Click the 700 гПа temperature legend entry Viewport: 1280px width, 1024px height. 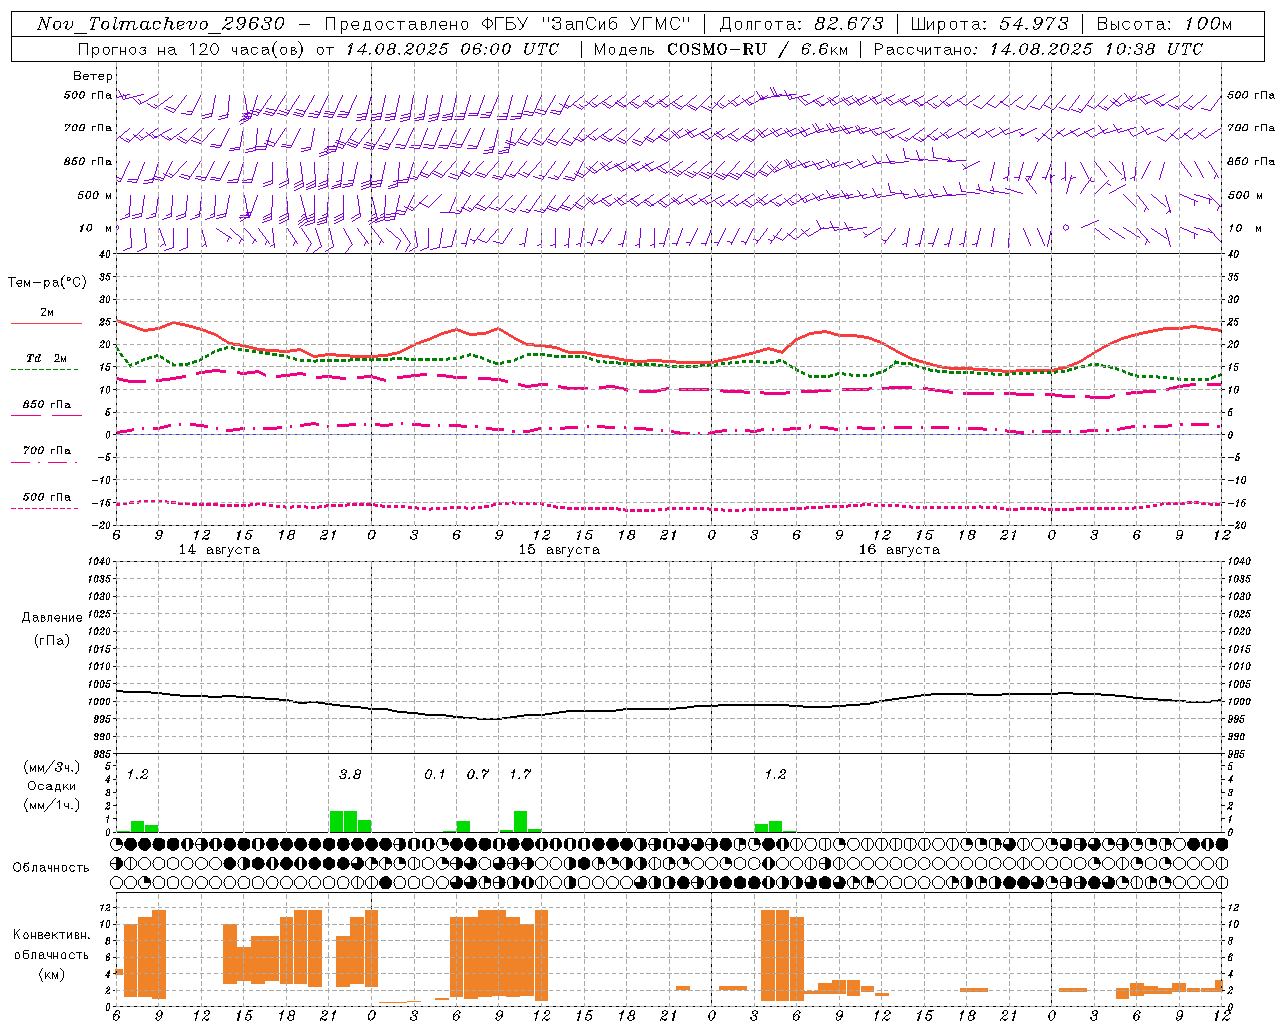point(46,450)
